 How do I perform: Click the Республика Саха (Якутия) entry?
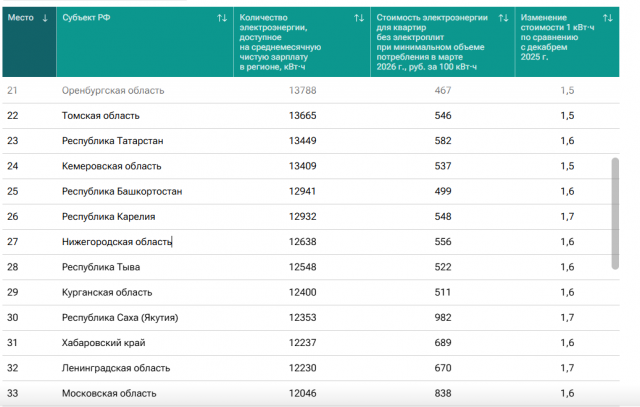120,318
